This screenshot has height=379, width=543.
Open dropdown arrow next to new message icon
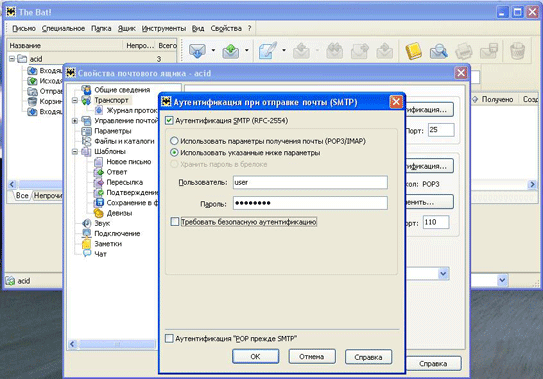(x=284, y=51)
